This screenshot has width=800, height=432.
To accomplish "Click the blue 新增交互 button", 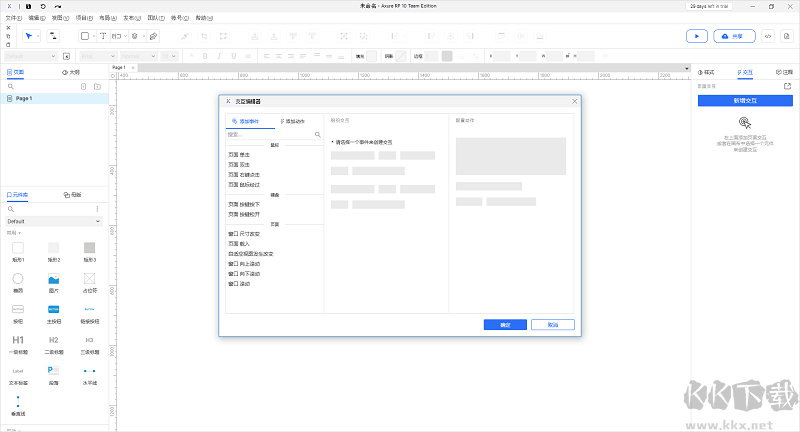I will (746, 101).
